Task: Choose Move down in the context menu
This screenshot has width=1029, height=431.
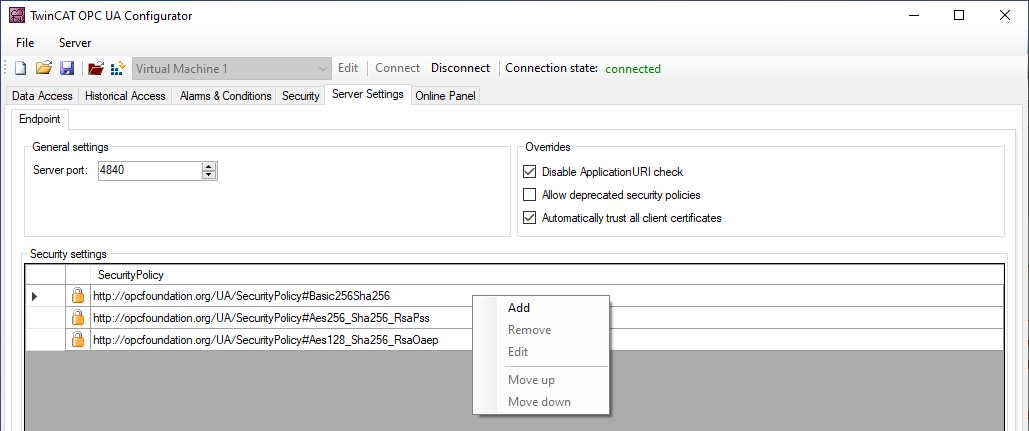Action: [541, 401]
